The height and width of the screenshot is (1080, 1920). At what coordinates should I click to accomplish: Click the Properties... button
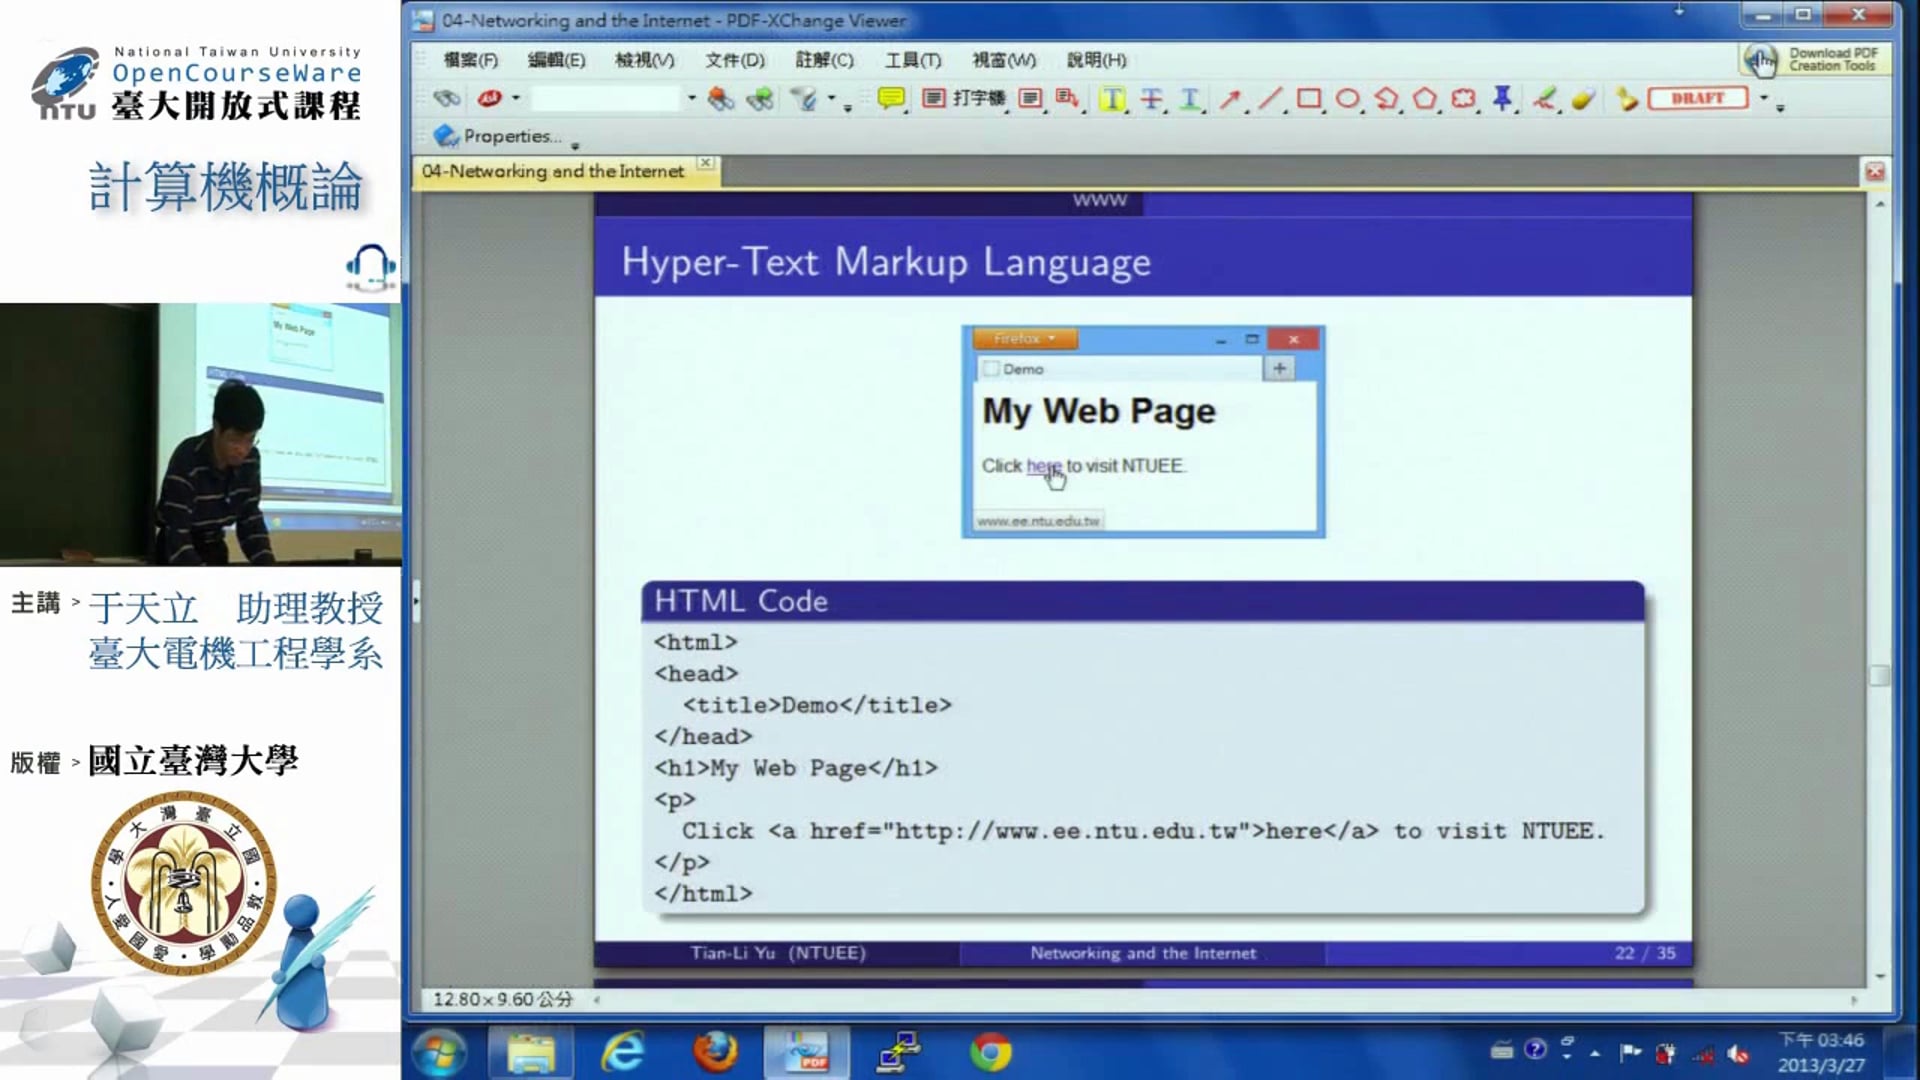498,136
